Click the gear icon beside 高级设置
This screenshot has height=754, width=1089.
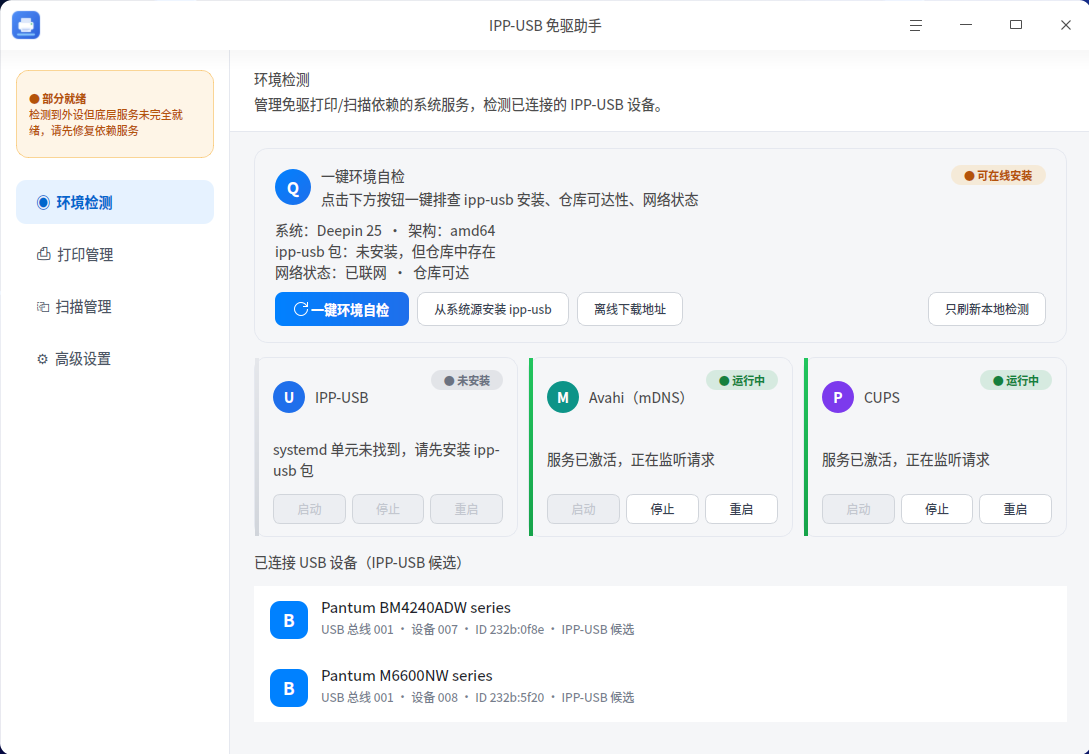(x=42, y=359)
